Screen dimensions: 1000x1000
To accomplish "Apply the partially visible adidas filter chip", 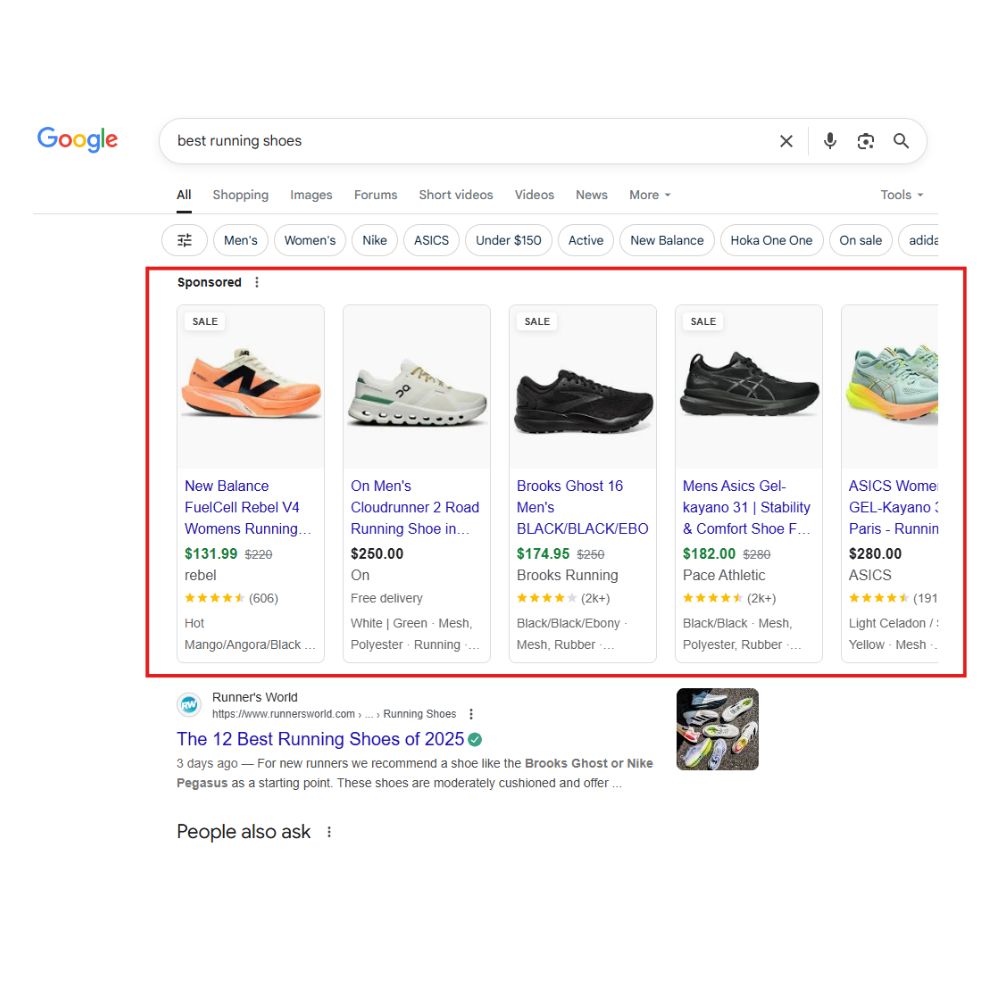I will click(919, 240).
